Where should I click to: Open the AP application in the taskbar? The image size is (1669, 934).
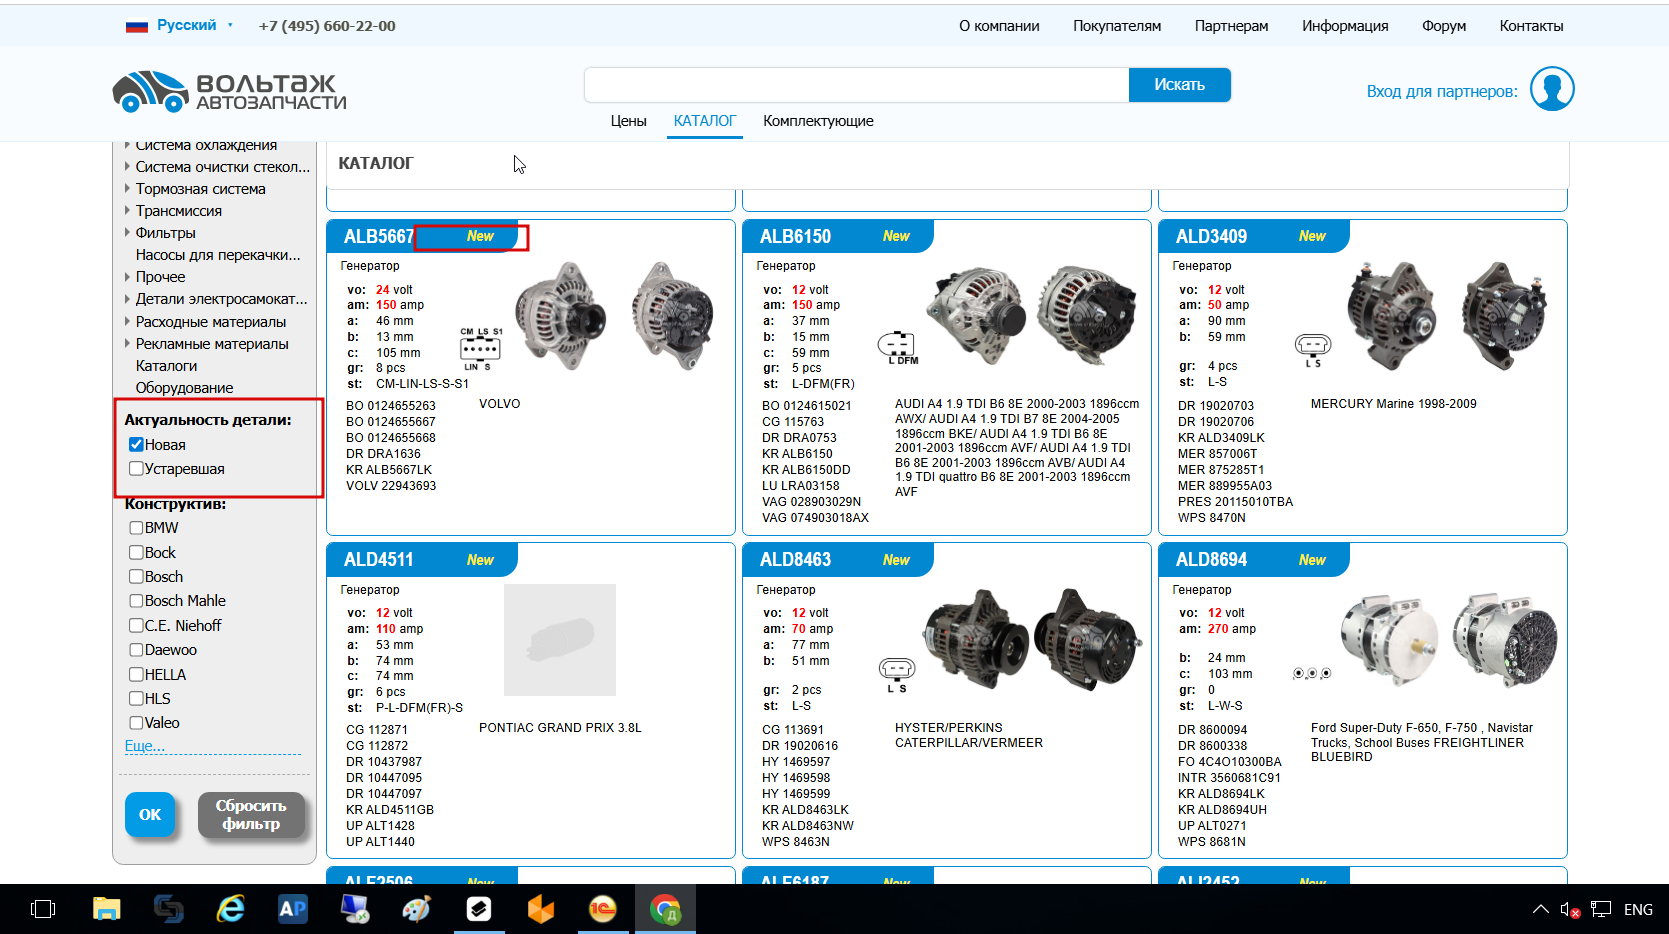(292, 909)
